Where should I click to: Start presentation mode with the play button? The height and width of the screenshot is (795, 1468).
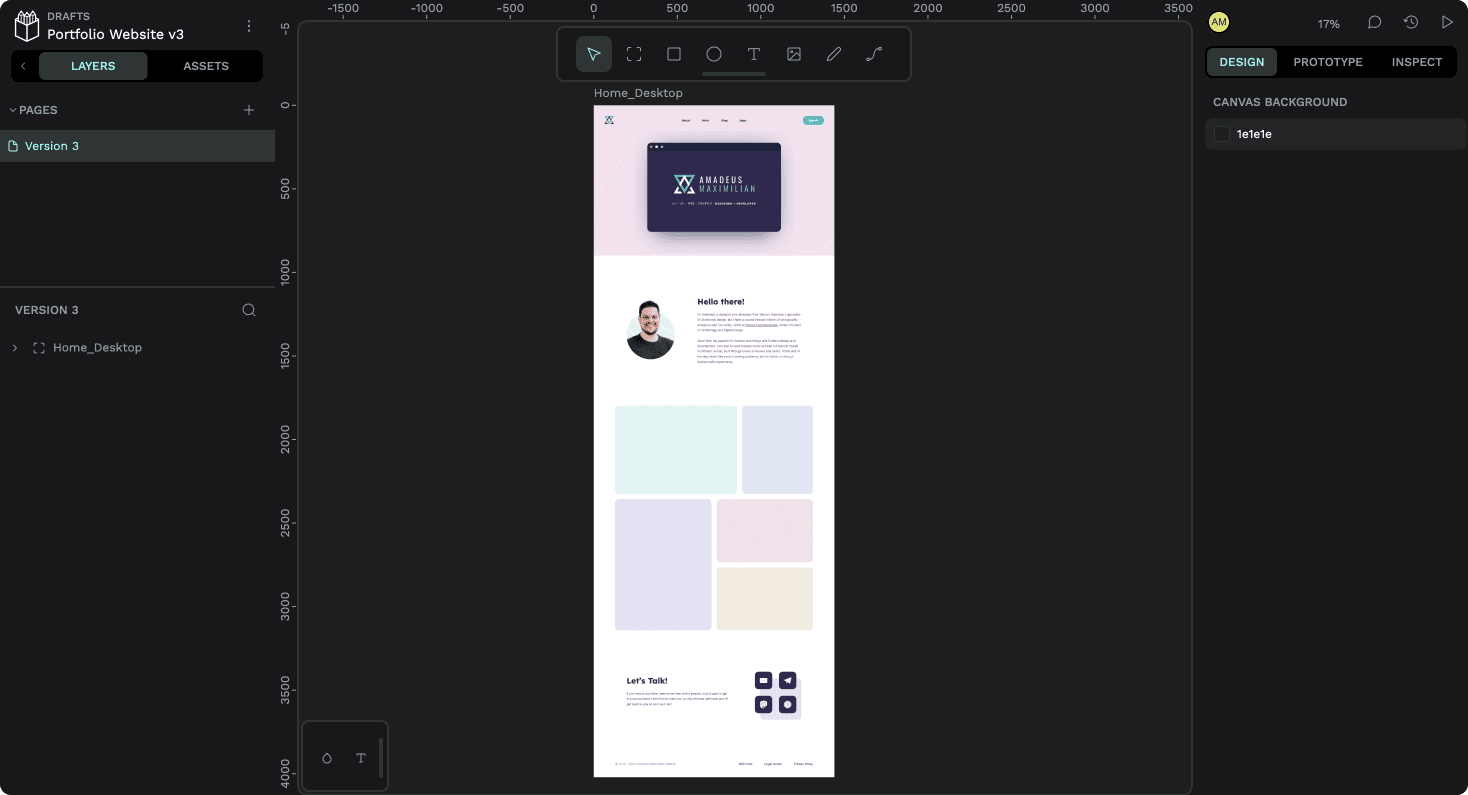(1447, 22)
